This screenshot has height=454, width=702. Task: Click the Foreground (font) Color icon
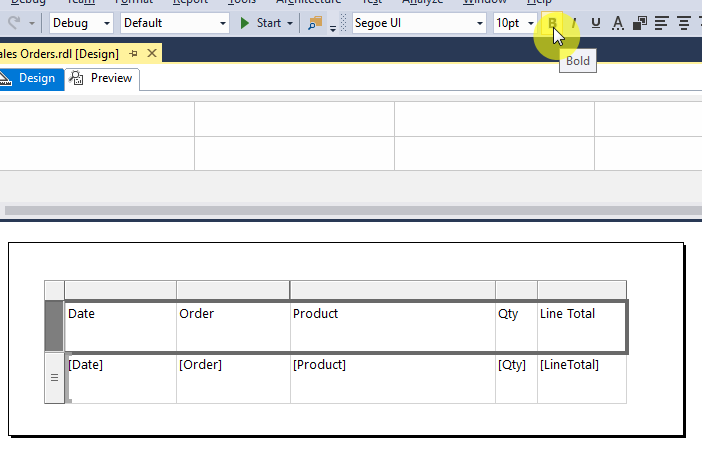(x=618, y=23)
